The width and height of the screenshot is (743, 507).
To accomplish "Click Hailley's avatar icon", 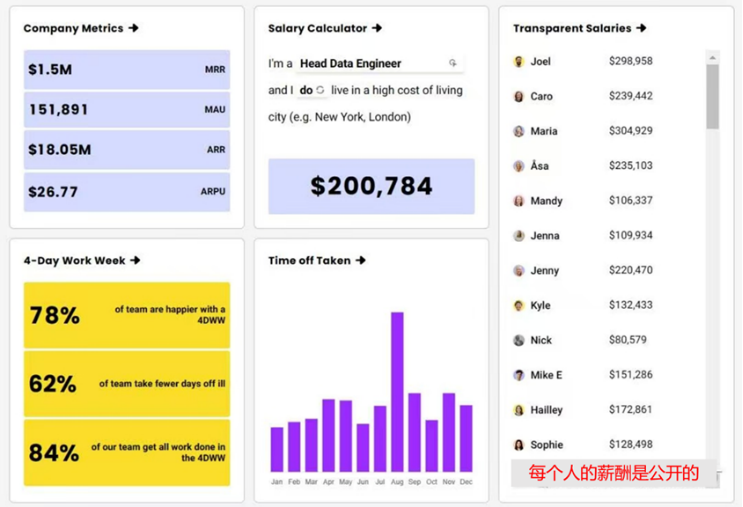I will 519,410.
